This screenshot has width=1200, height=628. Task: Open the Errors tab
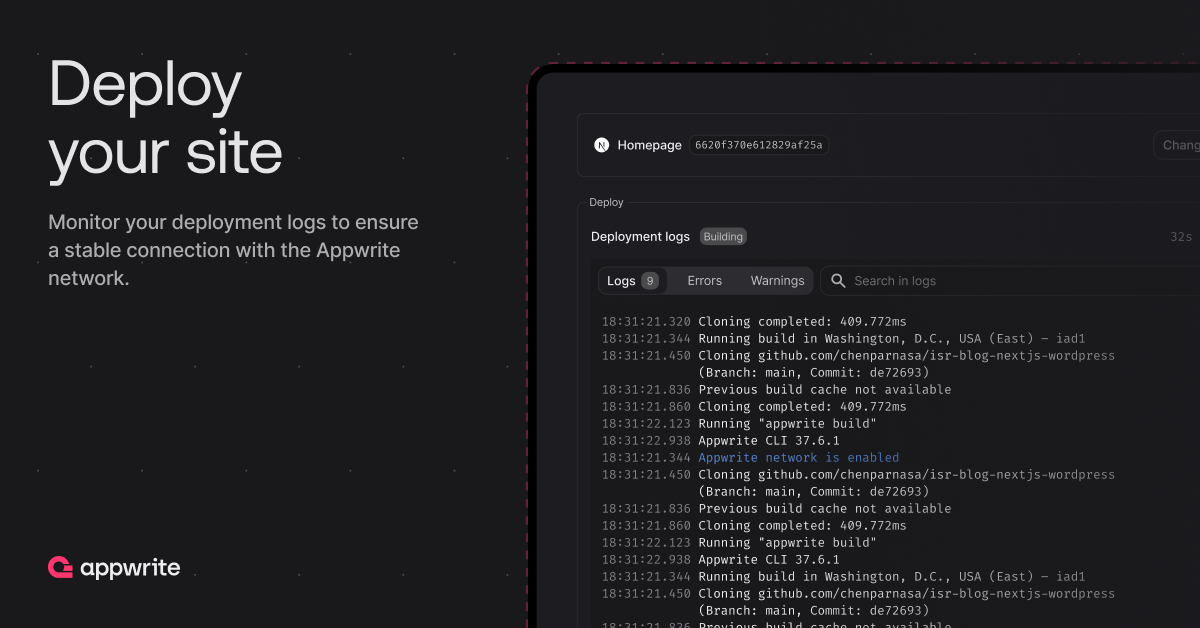(x=704, y=281)
